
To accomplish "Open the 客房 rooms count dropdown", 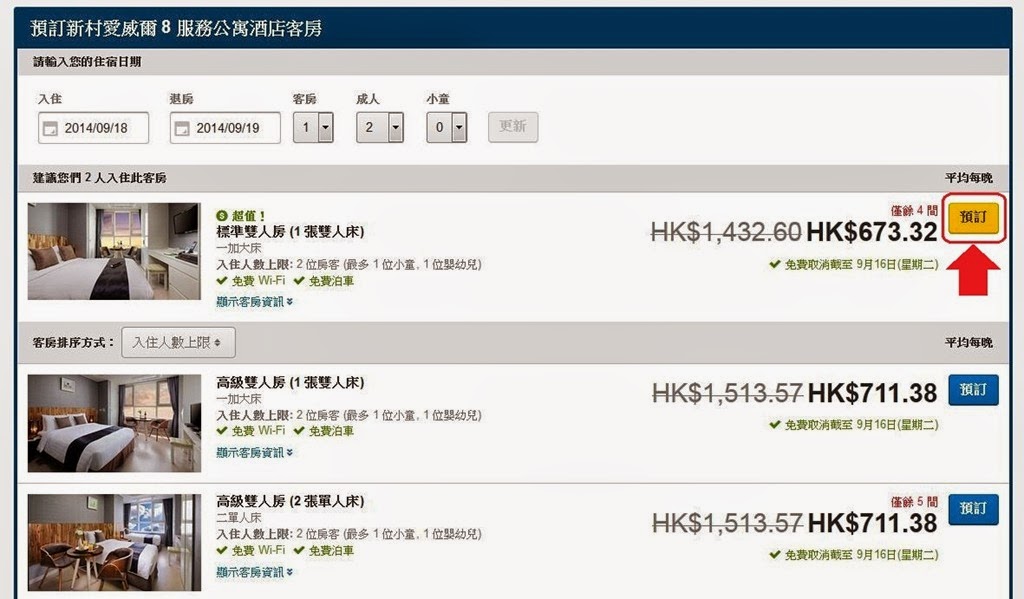I will pos(313,127).
